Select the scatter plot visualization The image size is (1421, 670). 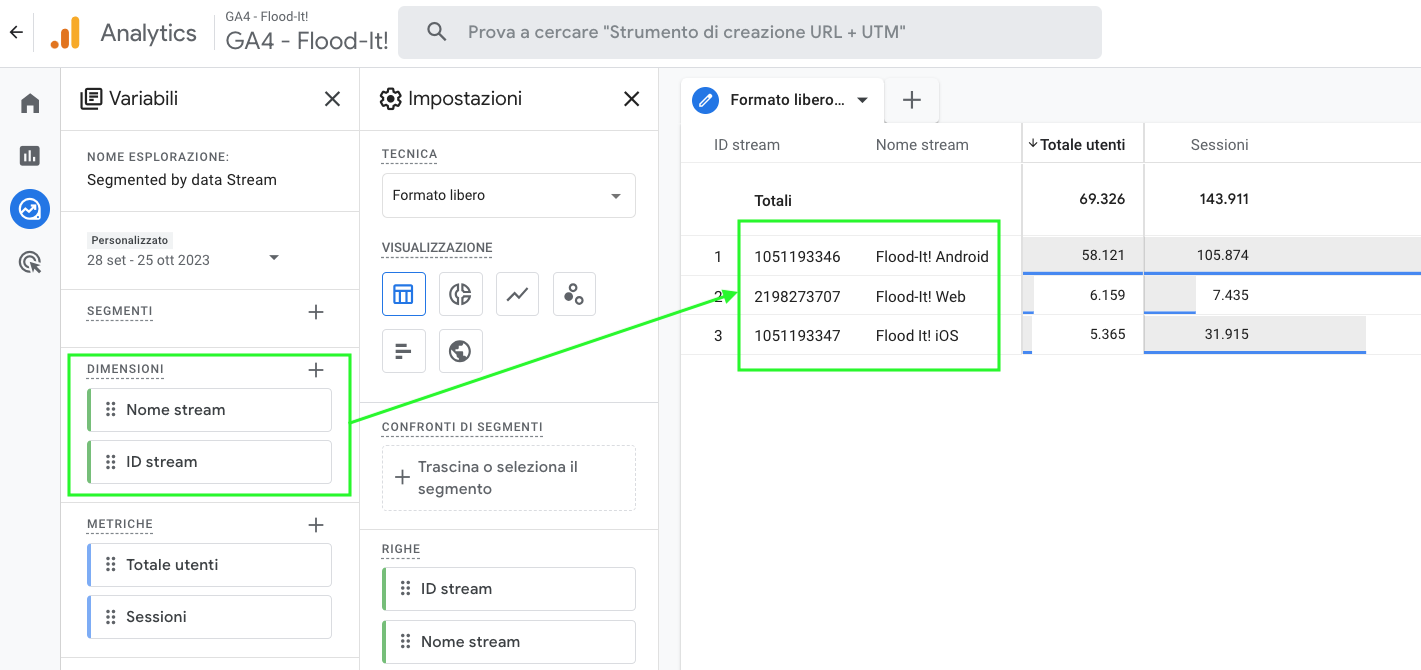click(x=574, y=294)
